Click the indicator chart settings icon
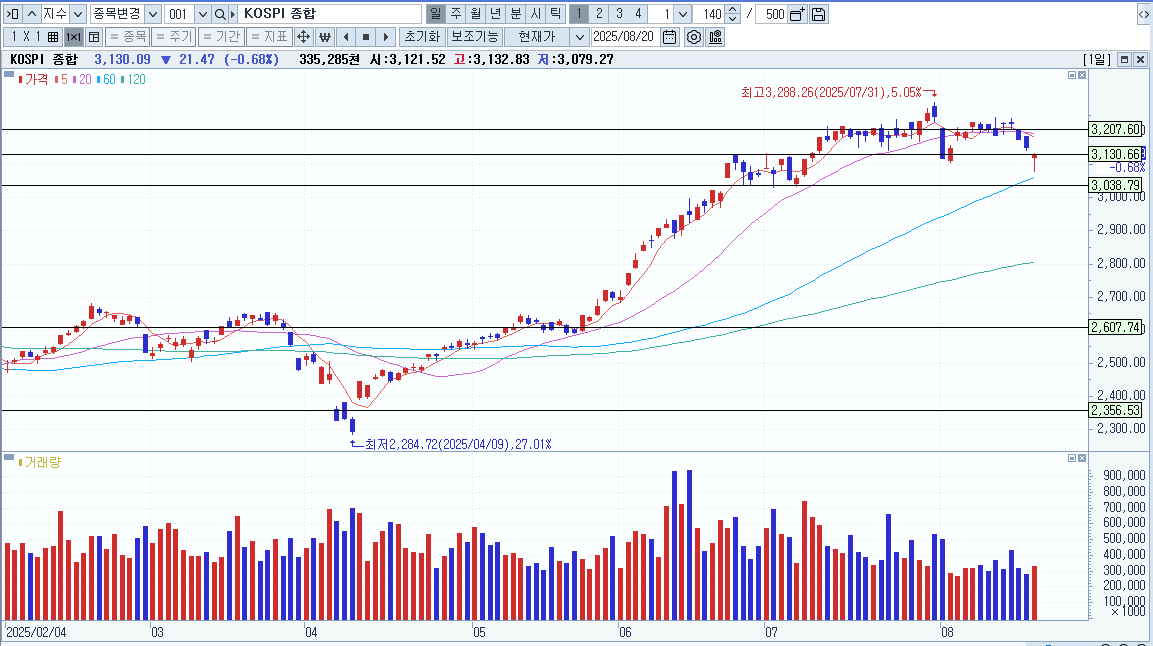Viewport: 1153px width, 646px height. 715,37
